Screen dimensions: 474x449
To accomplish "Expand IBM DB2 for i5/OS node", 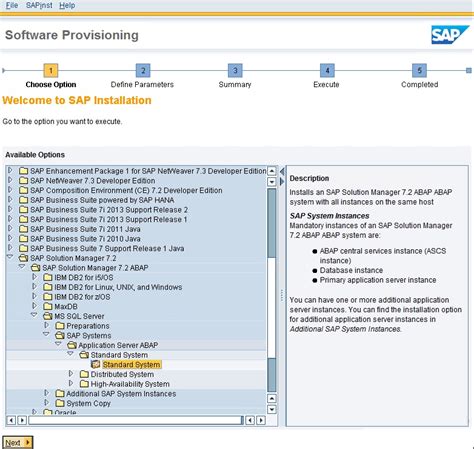I will pos(34,277).
